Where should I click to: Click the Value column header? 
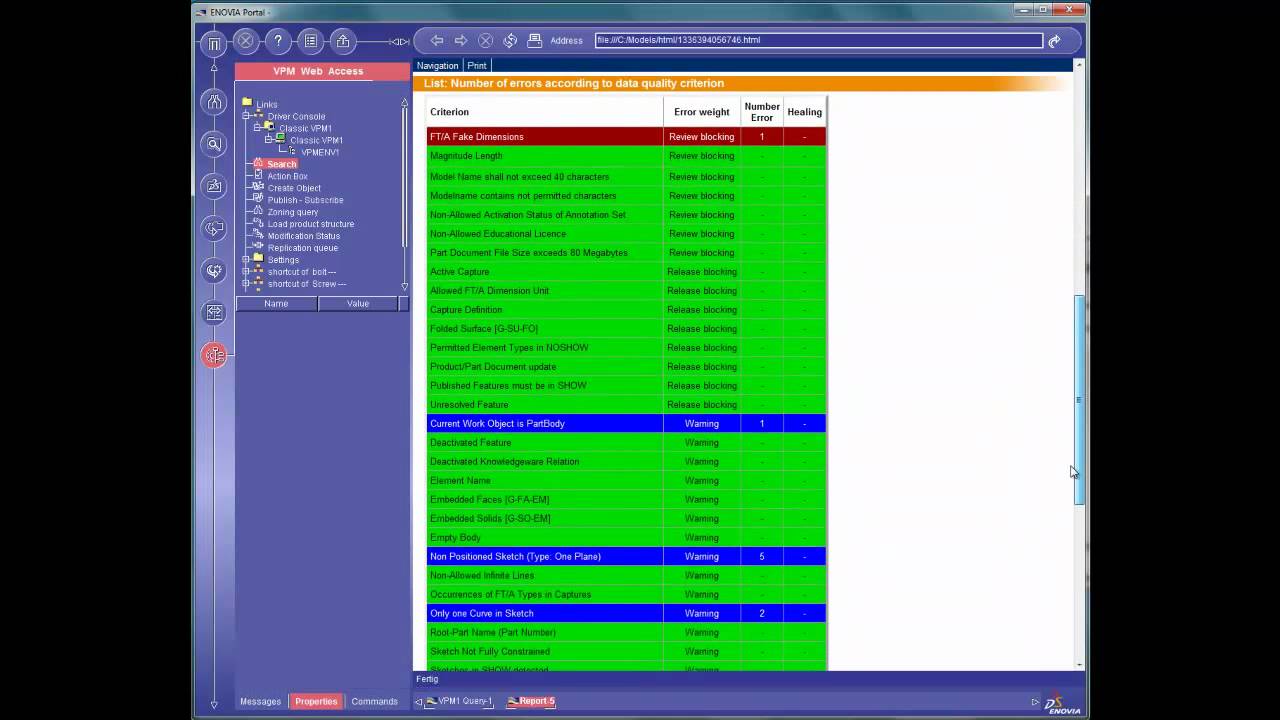pyautogui.click(x=358, y=303)
